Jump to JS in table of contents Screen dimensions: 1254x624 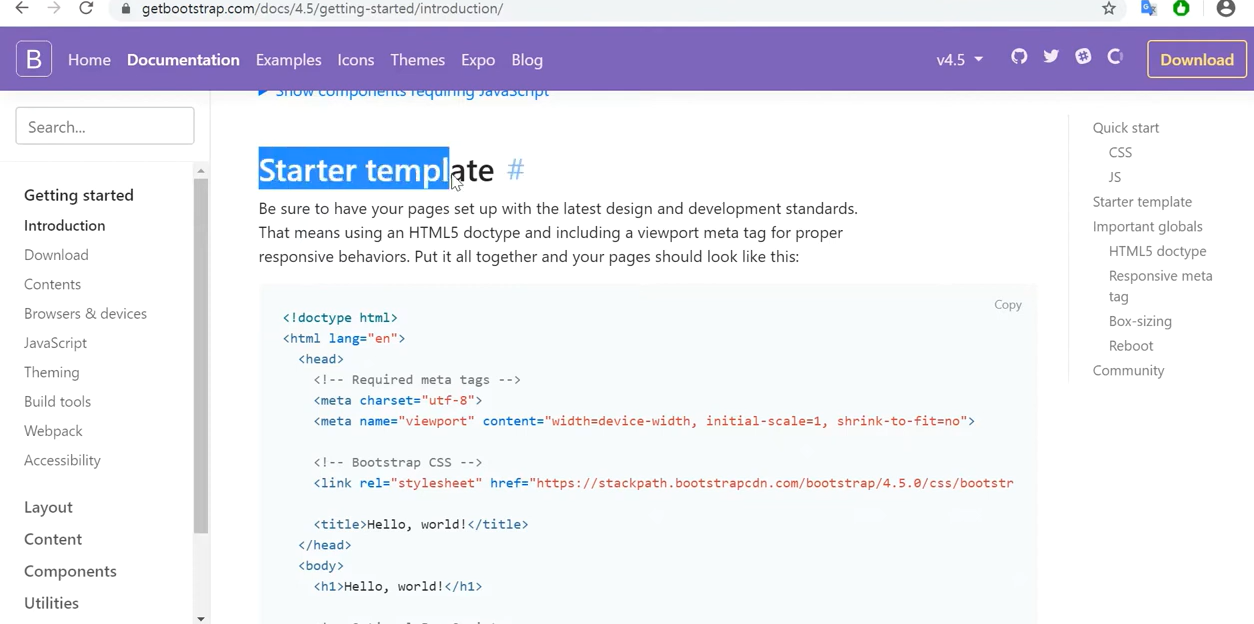(1115, 177)
